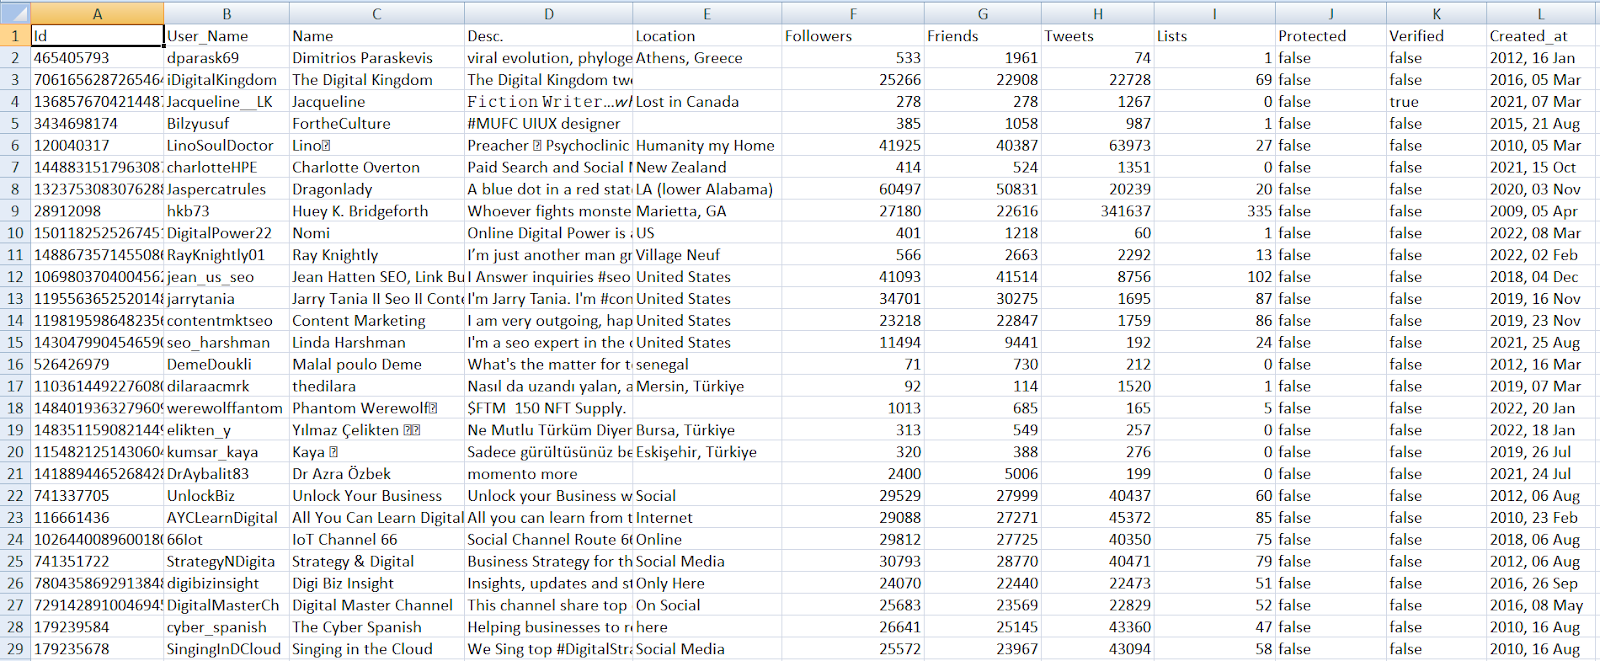Screen dimensions: 1600x661
Task: Click the User_Name header cell
Action: (x=226, y=36)
